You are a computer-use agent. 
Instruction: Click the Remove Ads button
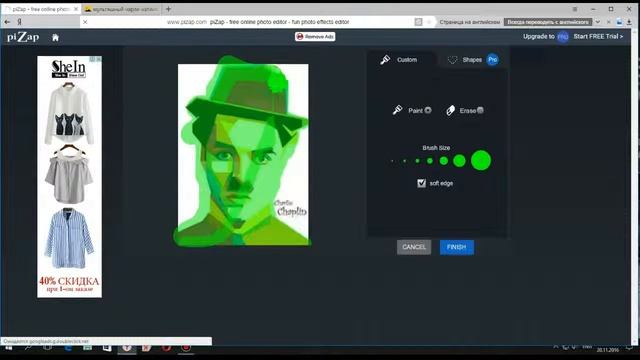coord(315,37)
